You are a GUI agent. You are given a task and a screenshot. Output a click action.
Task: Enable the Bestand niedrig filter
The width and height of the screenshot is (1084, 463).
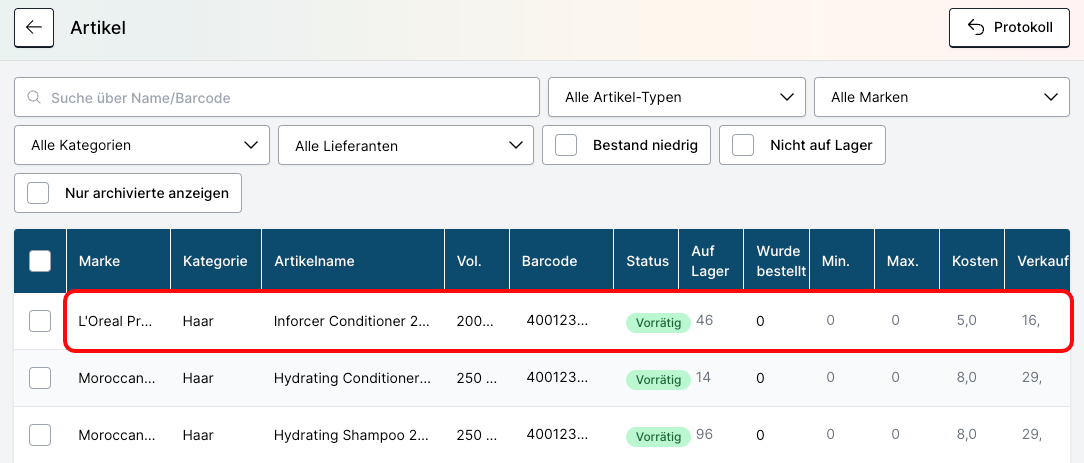click(x=567, y=146)
